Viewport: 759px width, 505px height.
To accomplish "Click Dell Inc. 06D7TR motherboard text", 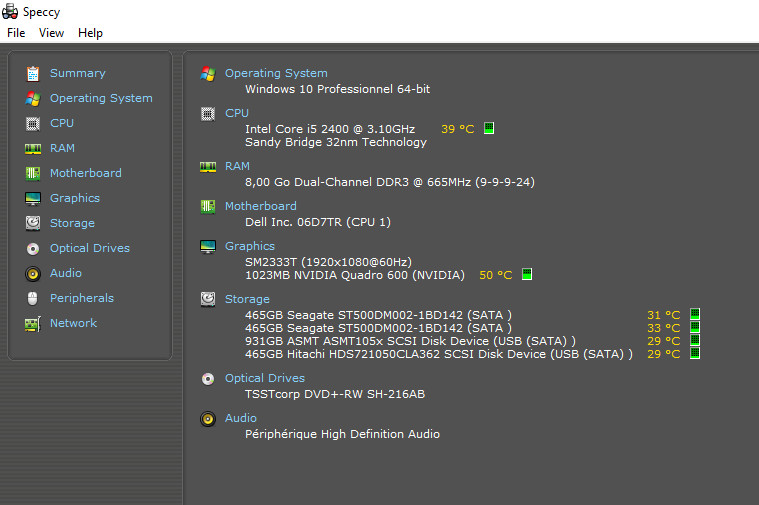I will [x=318, y=222].
